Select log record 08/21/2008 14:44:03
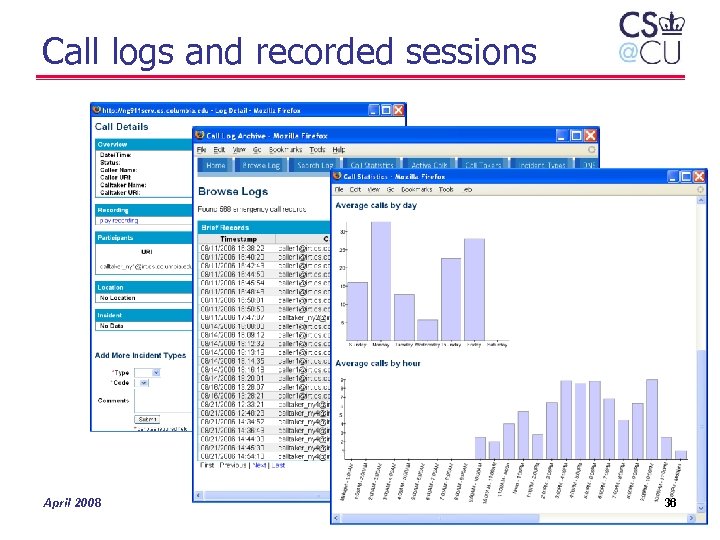This screenshot has height=540, width=720. coord(264,439)
